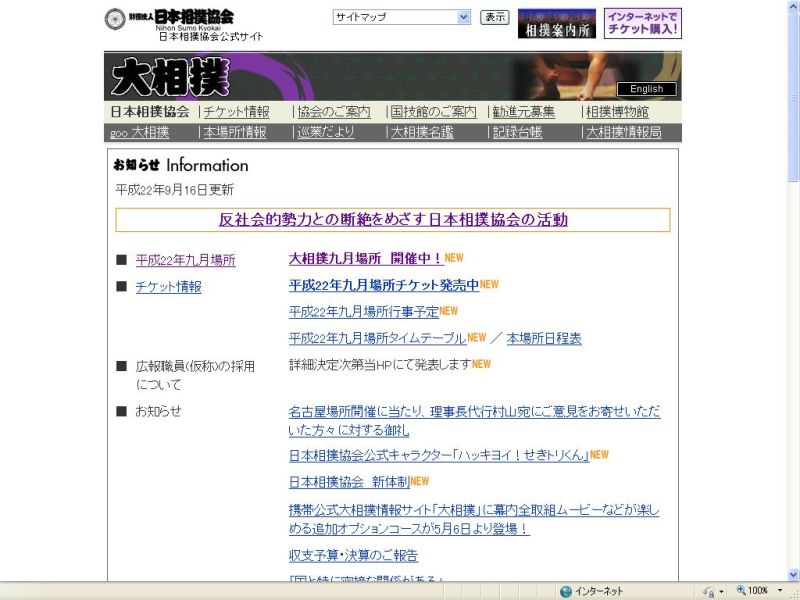Screen dimensions: 800x600
Task: Open the 名古屋場所開催に当たり thank-you notice link
Action: 474,421
